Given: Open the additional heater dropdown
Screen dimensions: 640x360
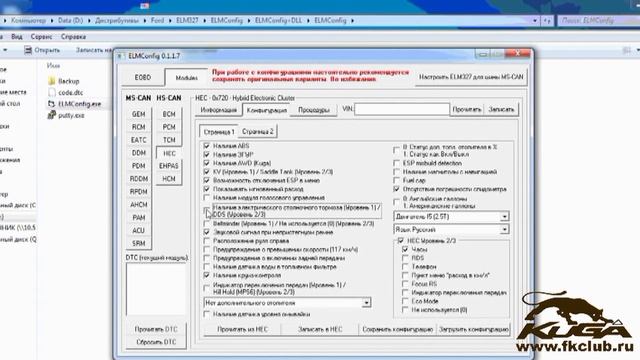Looking at the screenshot, I should click(287, 303).
